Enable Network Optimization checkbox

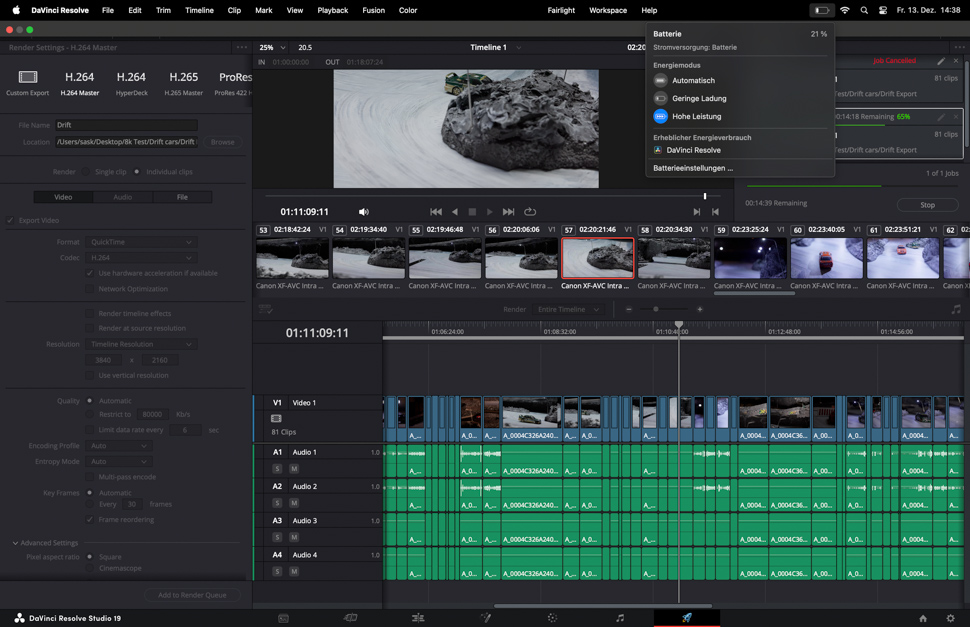(90, 289)
